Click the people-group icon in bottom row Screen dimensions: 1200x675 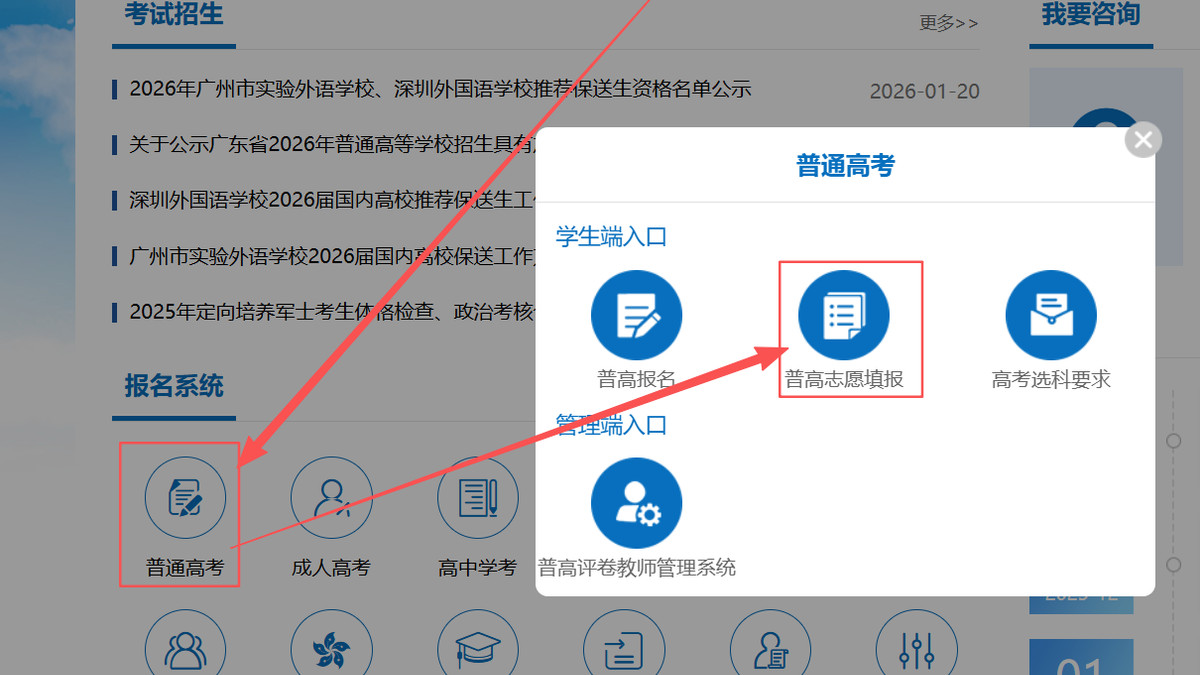click(x=184, y=648)
